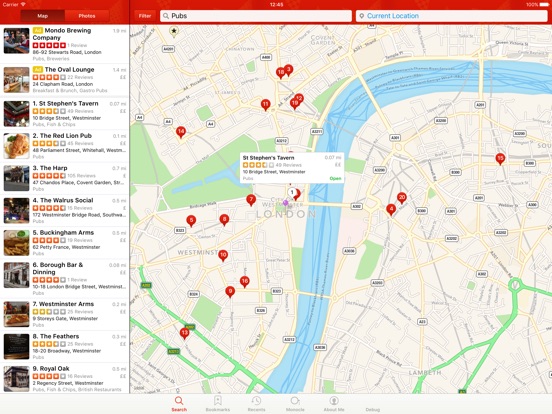Select map pin number 16
Screen dimensions: 552x414
coord(244,282)
